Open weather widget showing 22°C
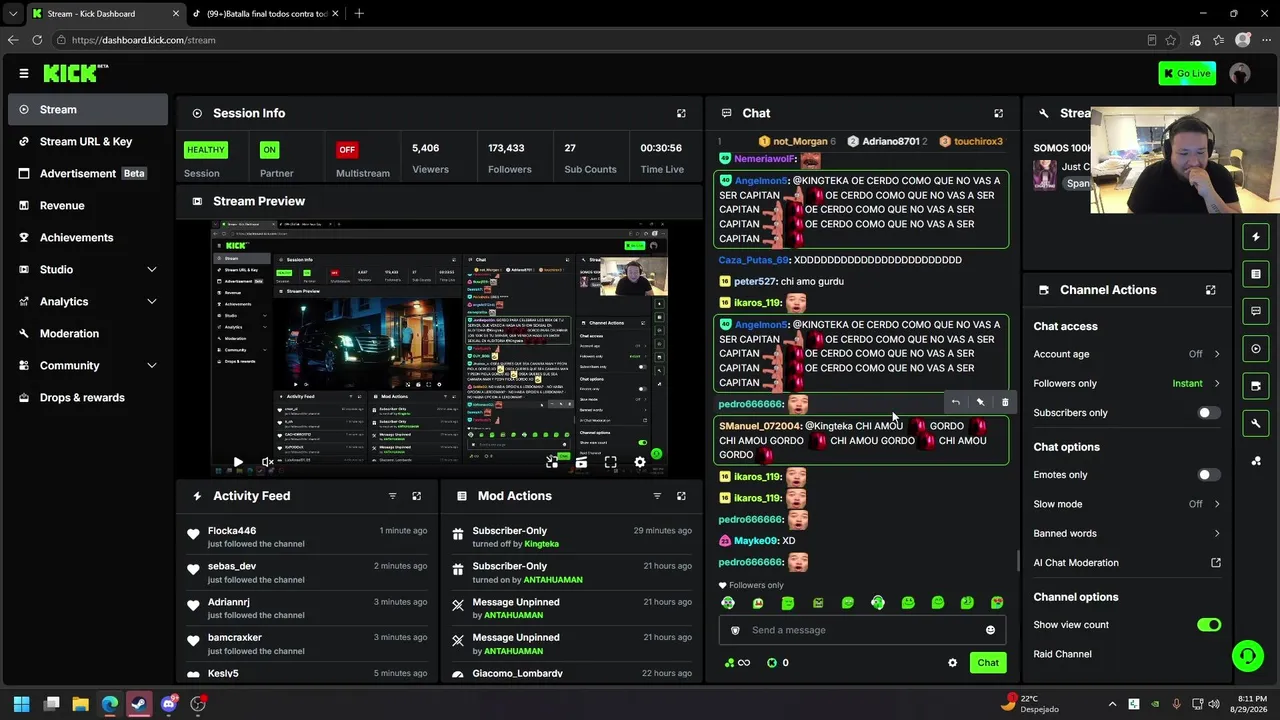Viewport: 1280px width, 720px height. (1030, 704)
